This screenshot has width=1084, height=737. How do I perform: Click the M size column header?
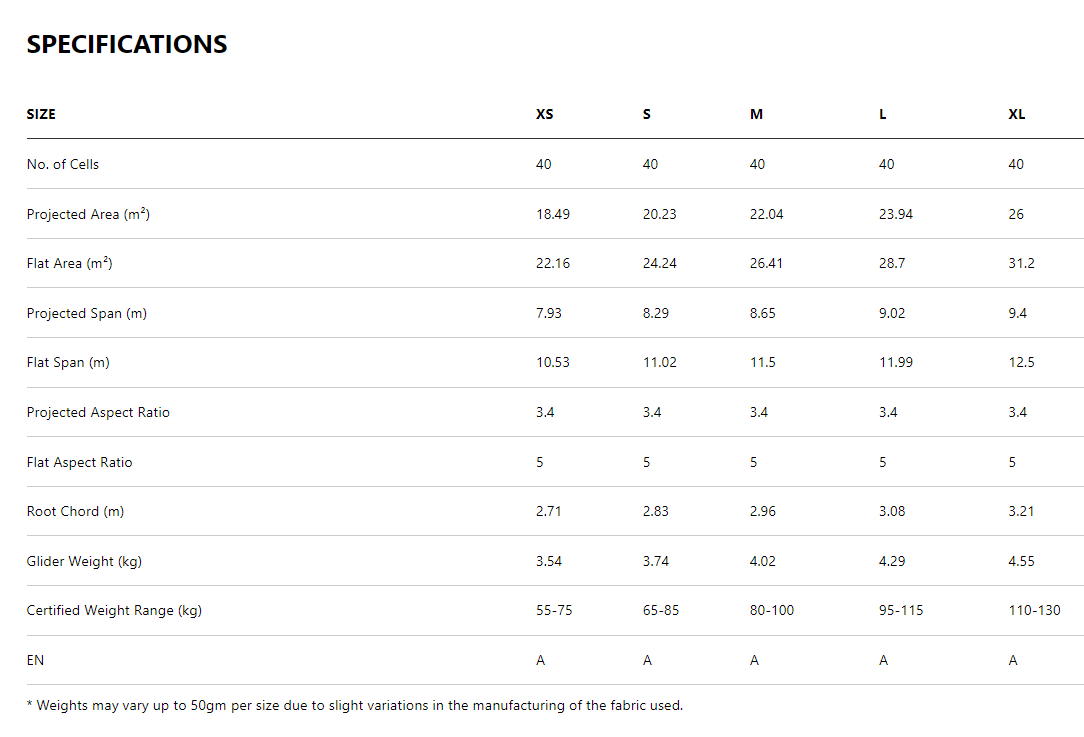(756, 114)
